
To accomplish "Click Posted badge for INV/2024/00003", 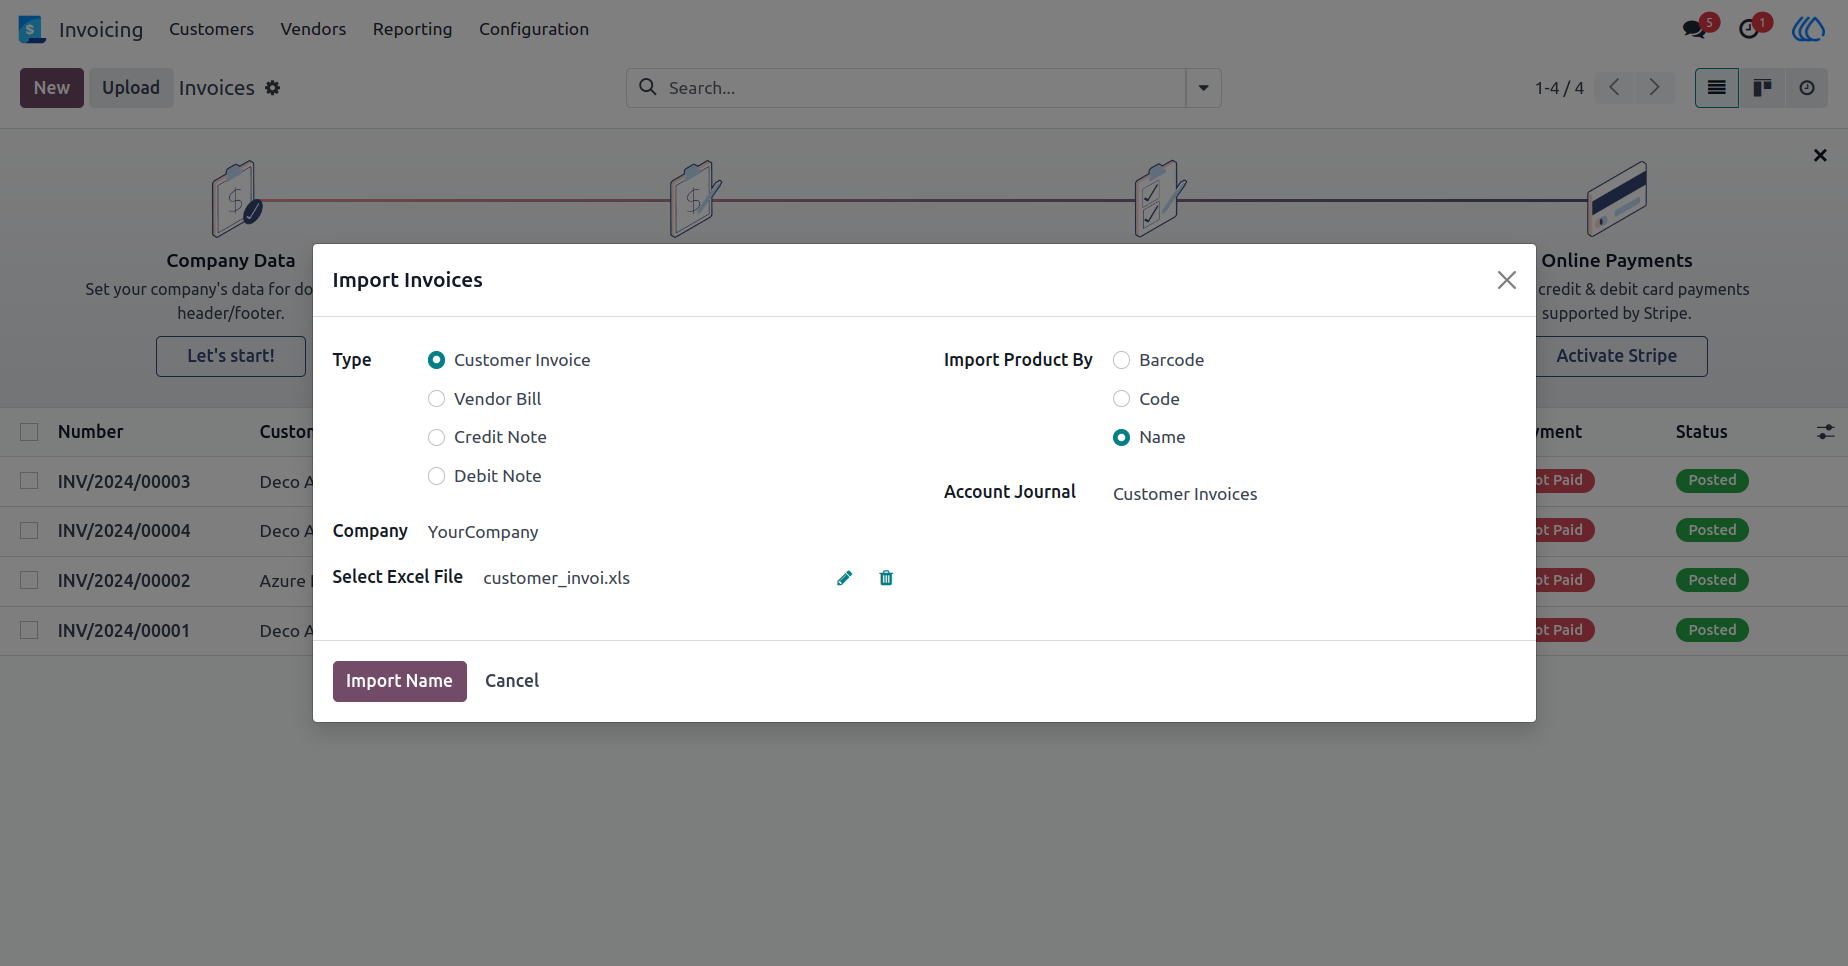I will click(x=1712, y=481).
